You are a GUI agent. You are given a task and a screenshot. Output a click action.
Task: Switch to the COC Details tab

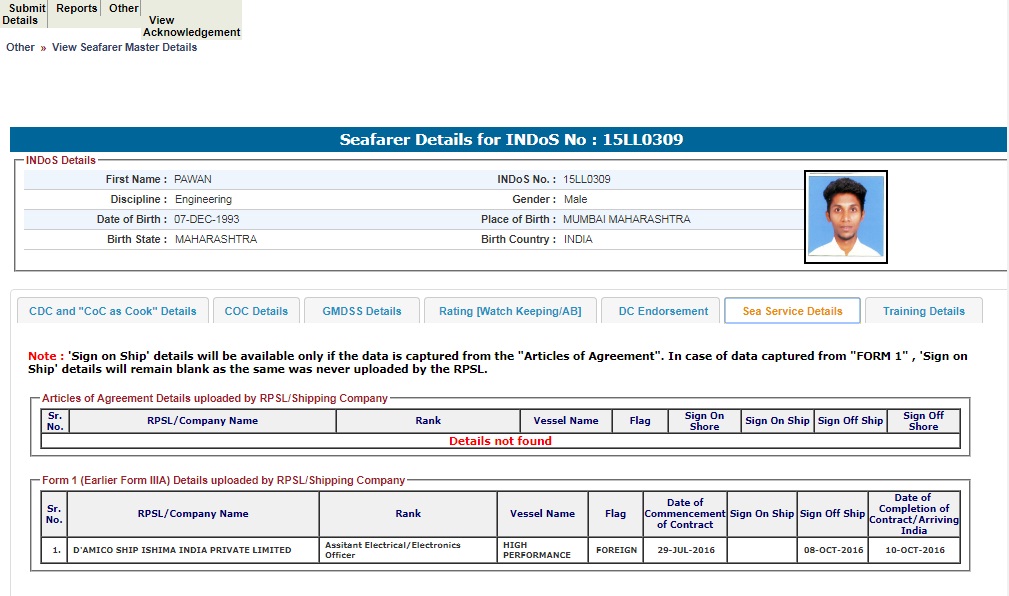coord(256,311)
